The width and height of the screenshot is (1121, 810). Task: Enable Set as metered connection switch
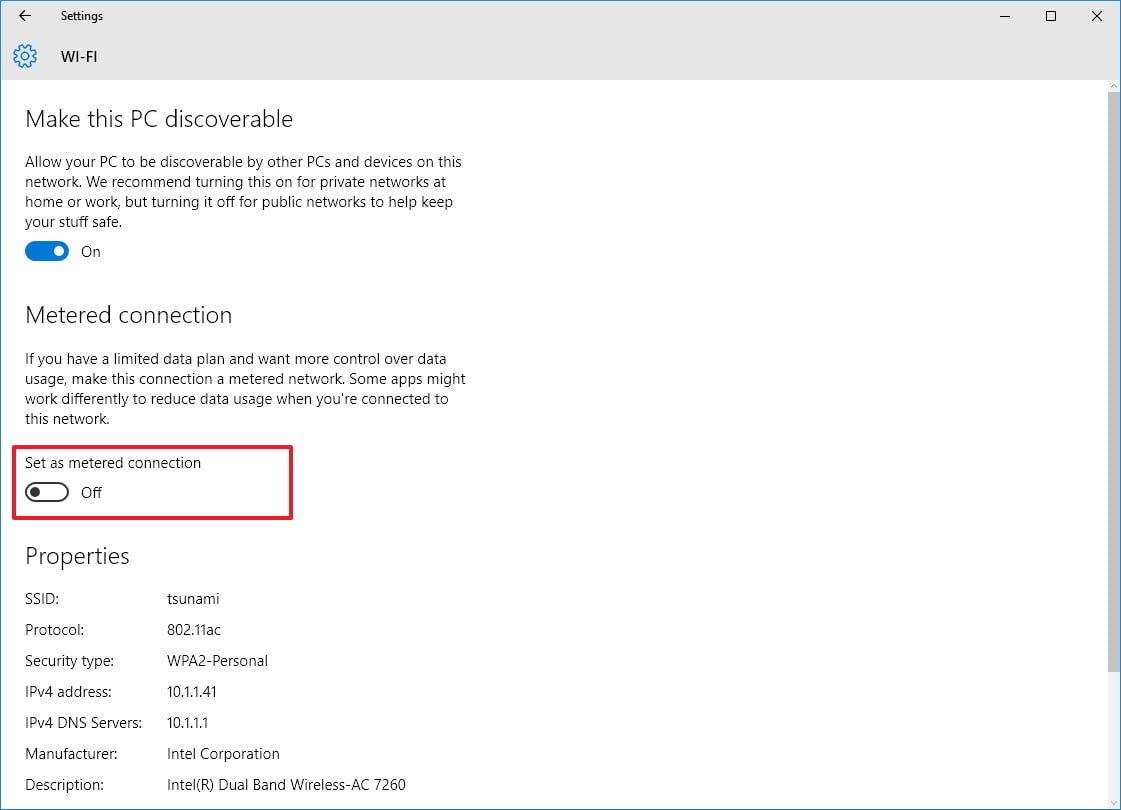point(47,492)
